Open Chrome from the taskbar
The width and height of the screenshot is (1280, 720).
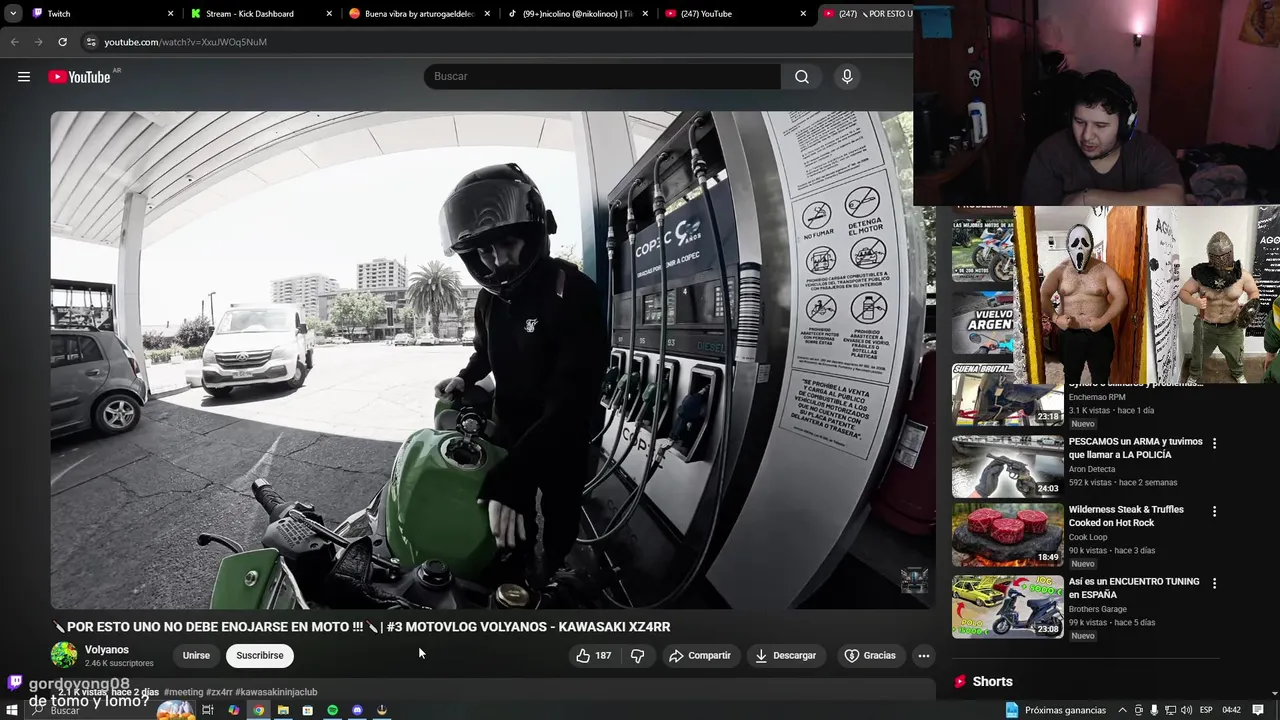tap(258, 710)
